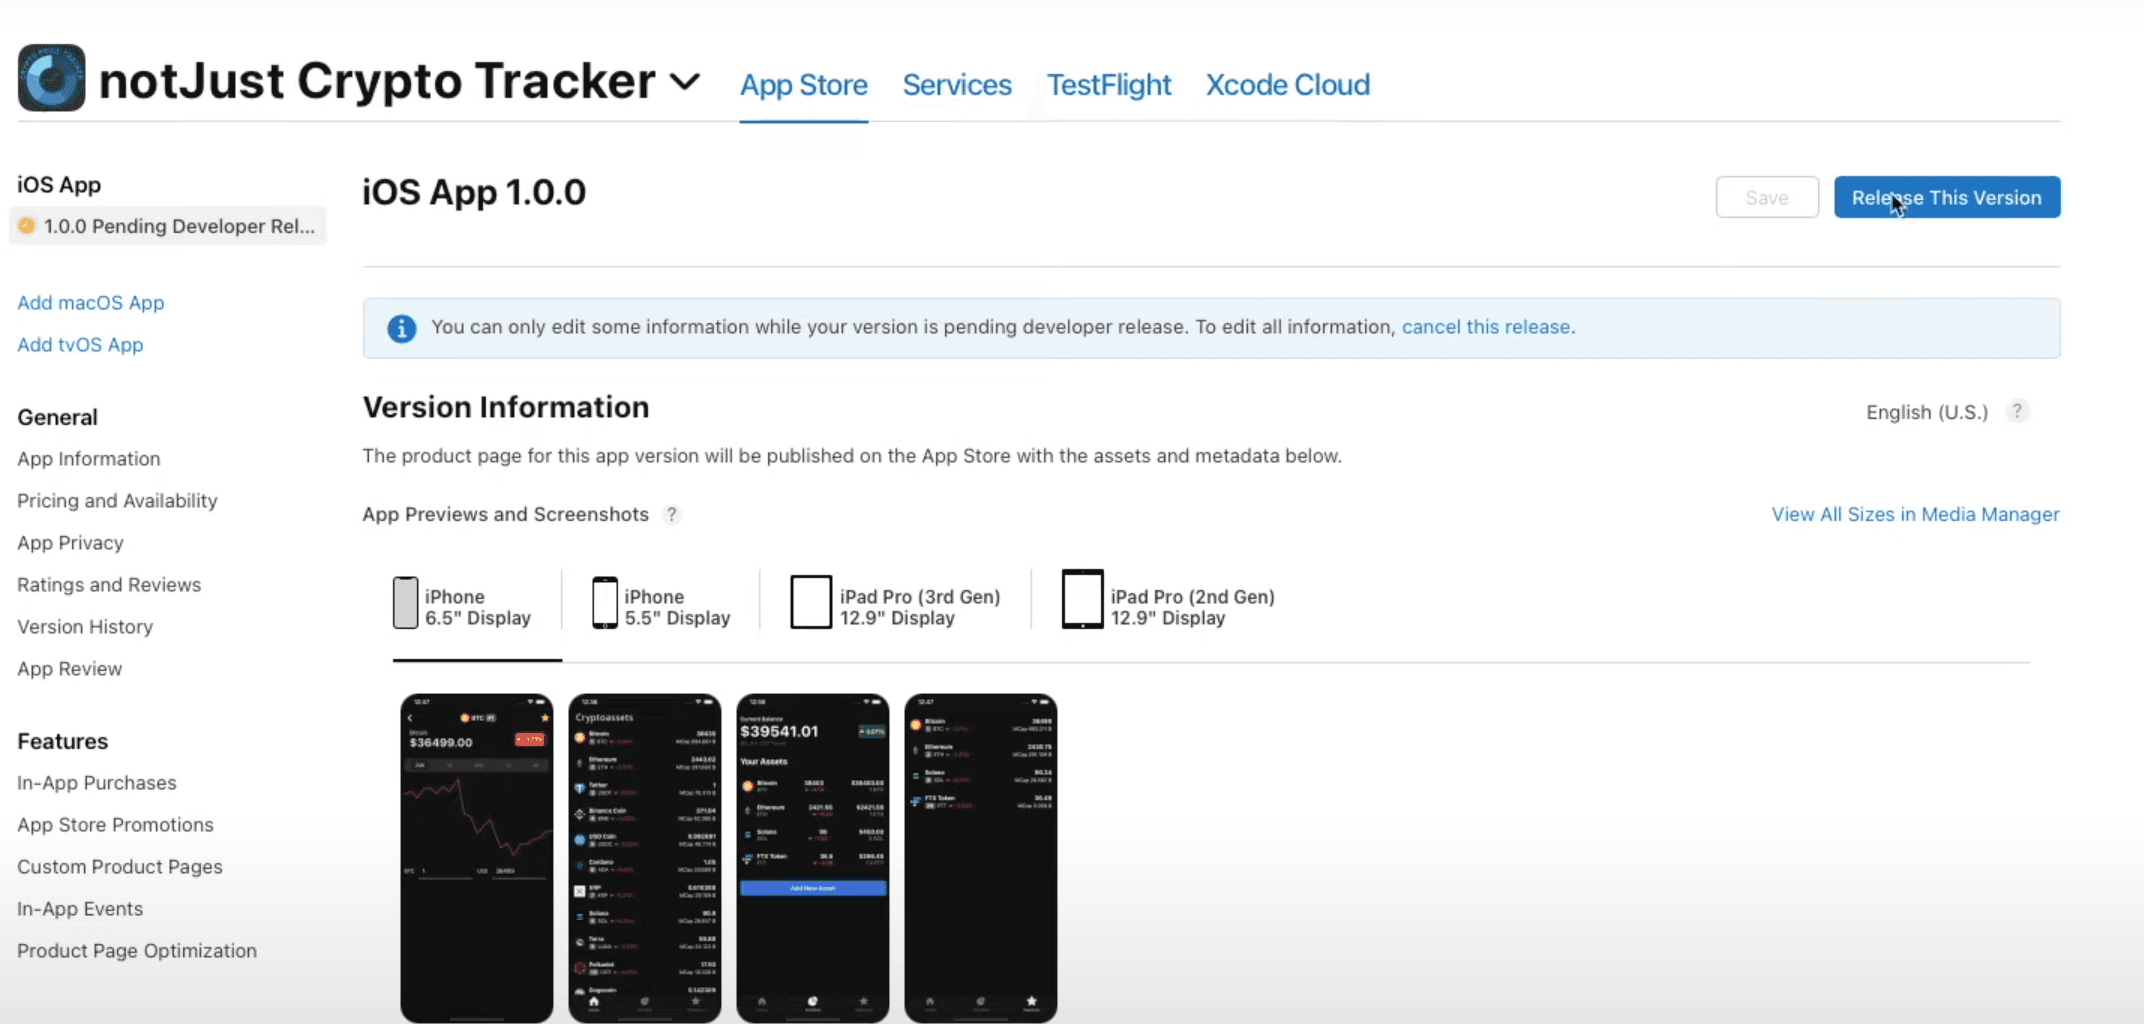Open View All Sizes in Media Manager
Screen dimensions: 2144x1024
coord(1914,514)
